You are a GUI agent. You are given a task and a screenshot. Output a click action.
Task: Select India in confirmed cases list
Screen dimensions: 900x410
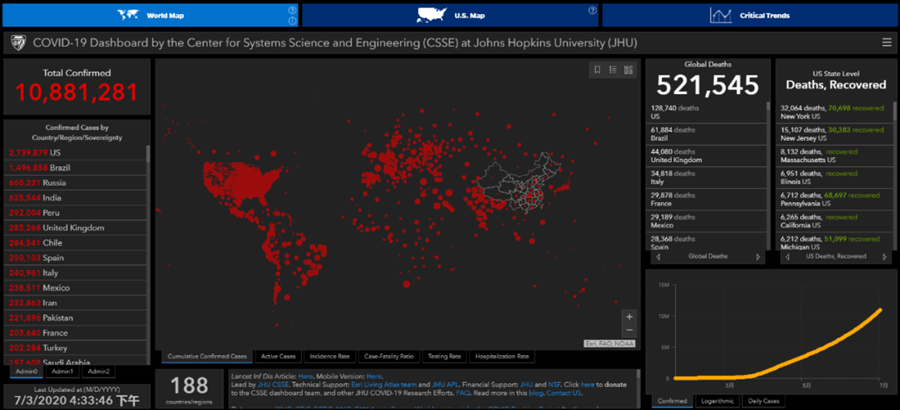[77, 198]
